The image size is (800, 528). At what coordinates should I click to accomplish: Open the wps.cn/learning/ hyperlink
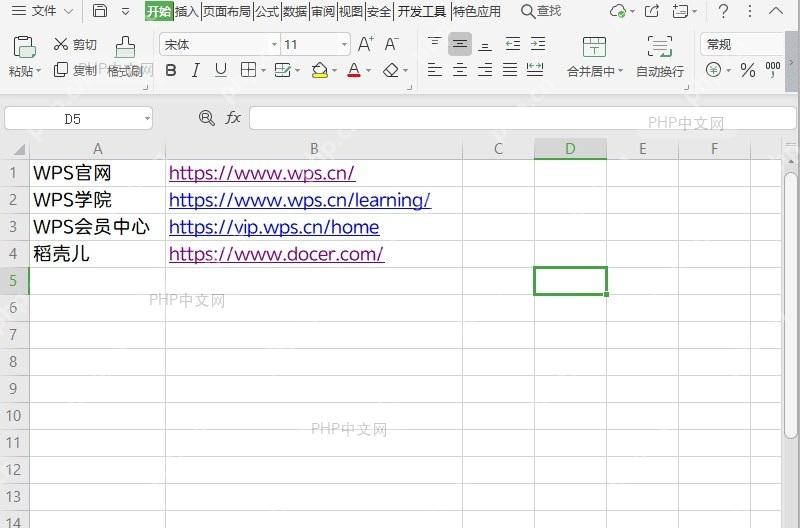click(300, 200)
